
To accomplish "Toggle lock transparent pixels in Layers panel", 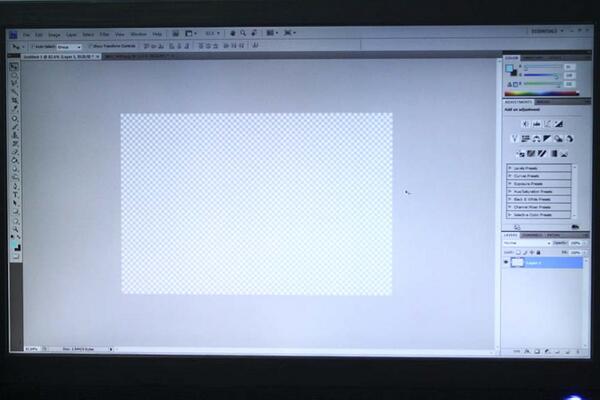I will [x=518, y=253].
